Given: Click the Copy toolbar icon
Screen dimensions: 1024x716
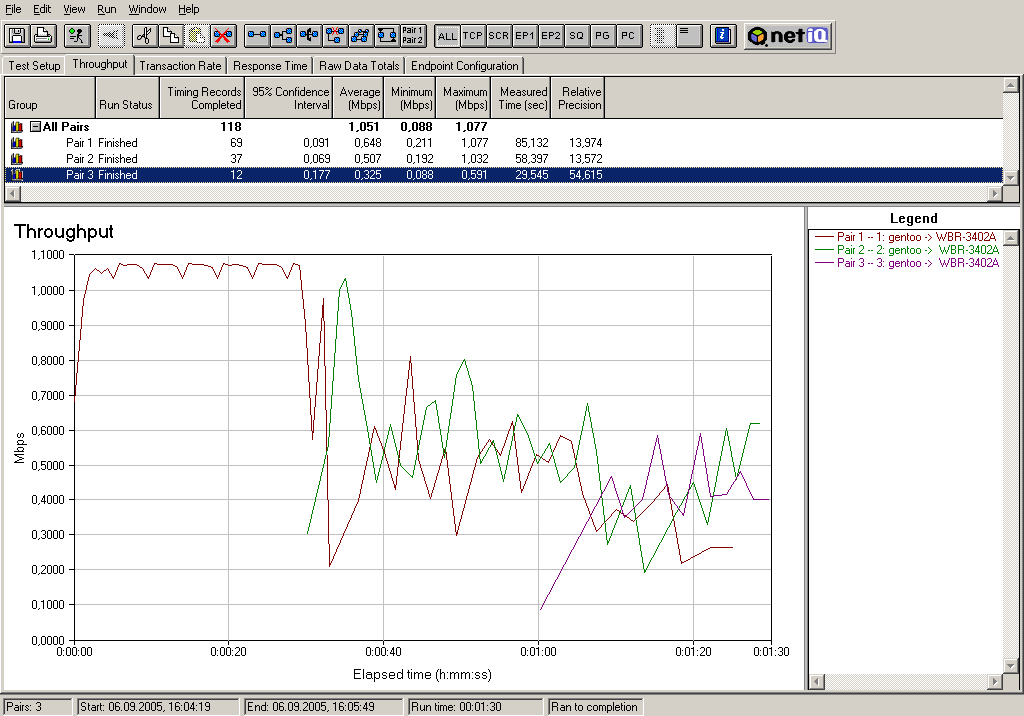Looking at the screenshot, I should [170, 35].
